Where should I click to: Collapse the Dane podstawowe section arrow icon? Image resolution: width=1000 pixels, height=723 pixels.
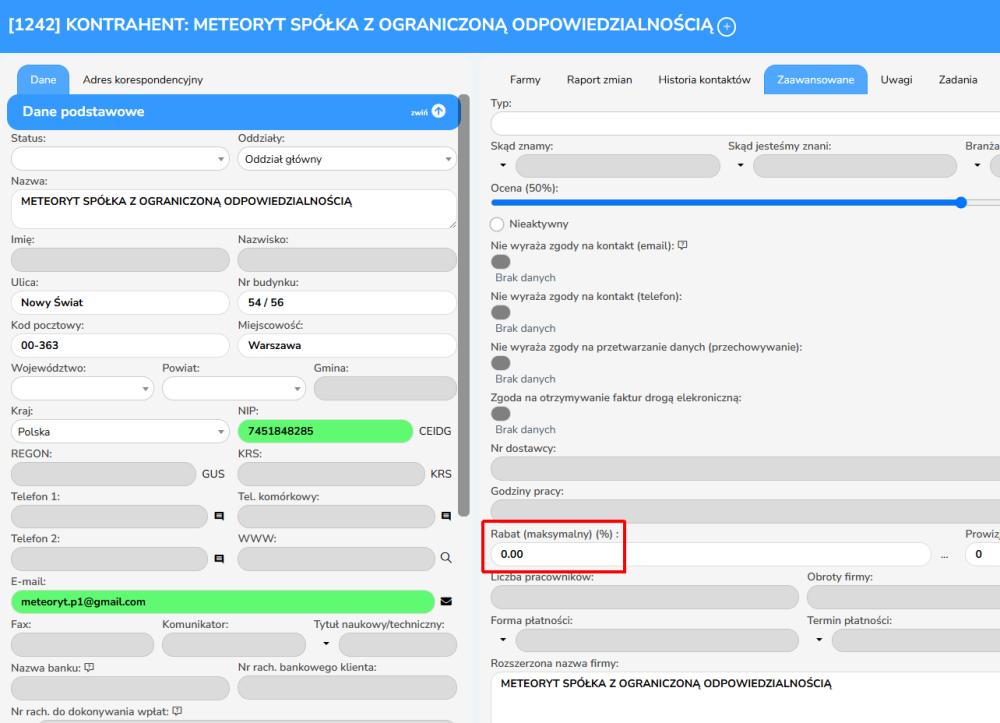click(439, 111)
